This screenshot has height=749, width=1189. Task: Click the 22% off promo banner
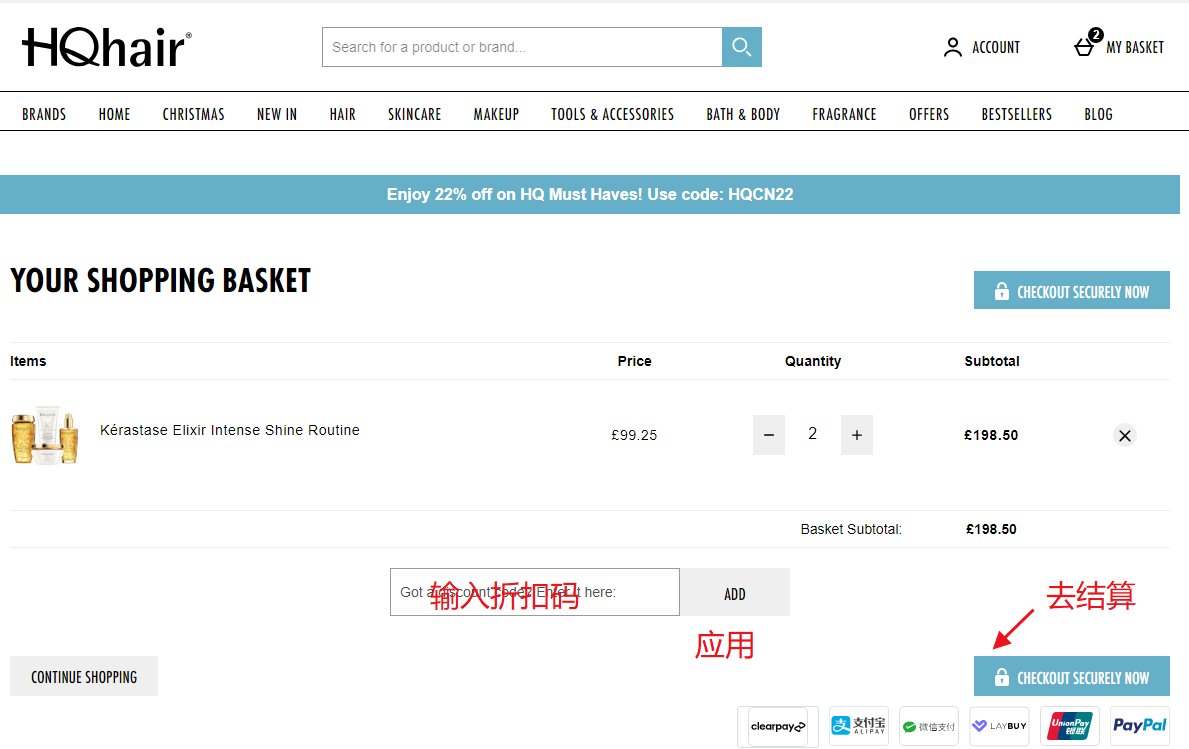[x=590, y=194]
